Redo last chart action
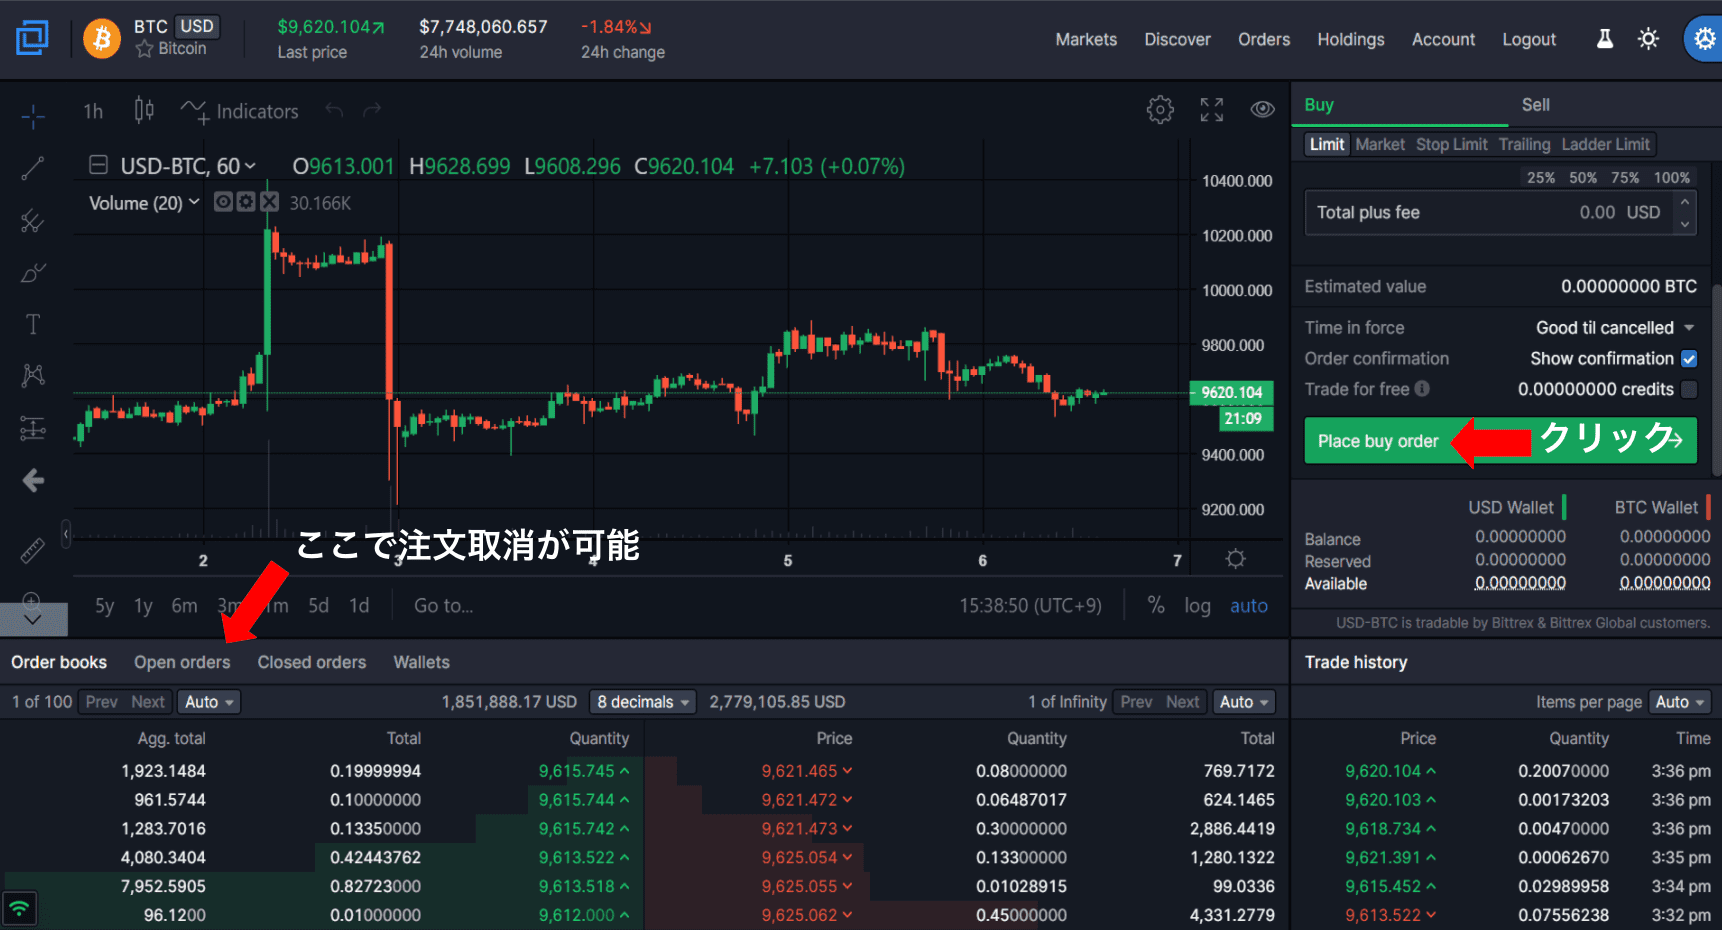Viewport: 1722px width, 930px height. tap(372, 110)
